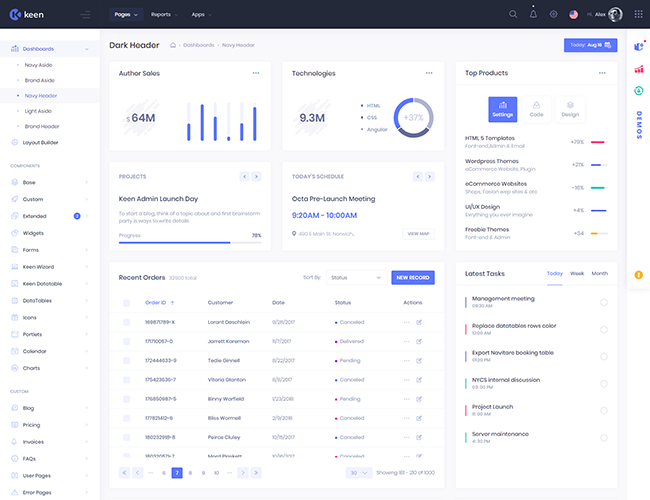Image resolution: width=650 pixels, height=500 pixels.
Task: Click the search icon in header
Action: [x=513, y=14]
